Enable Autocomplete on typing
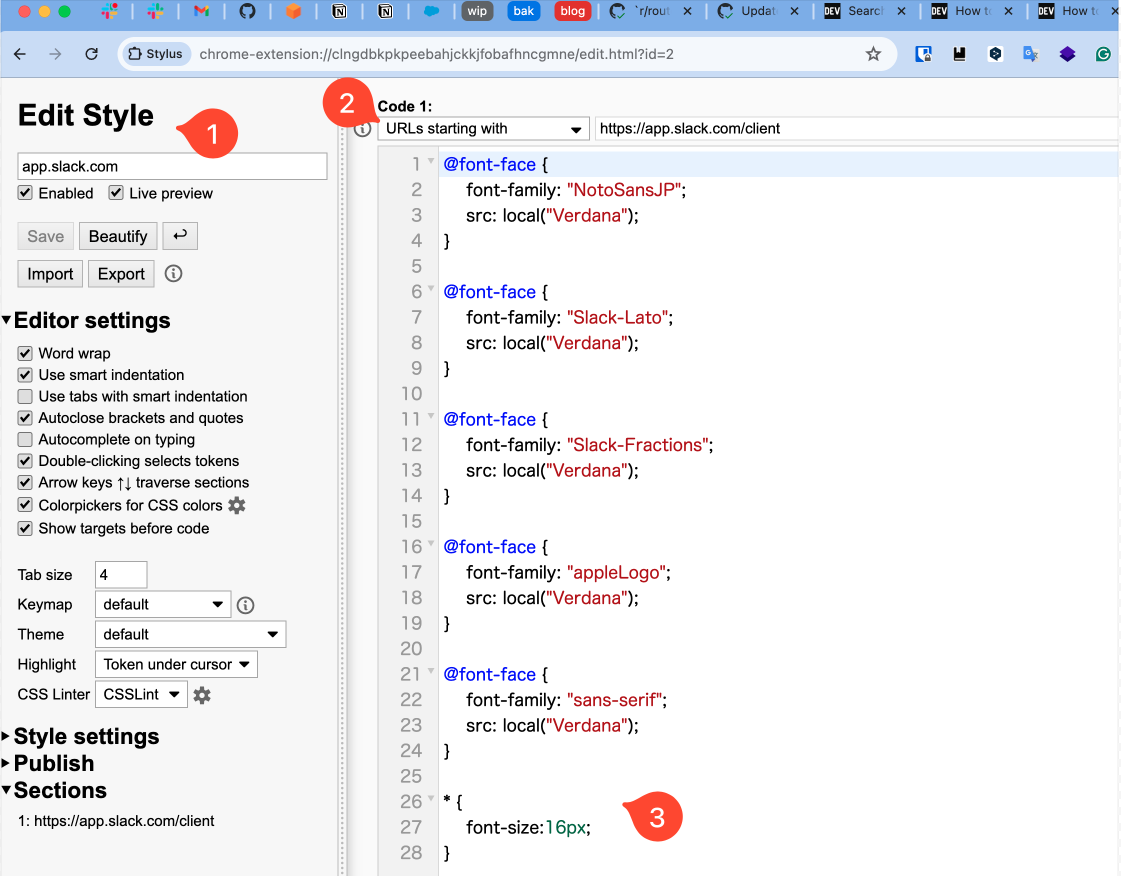 click(x=25, y=439)
